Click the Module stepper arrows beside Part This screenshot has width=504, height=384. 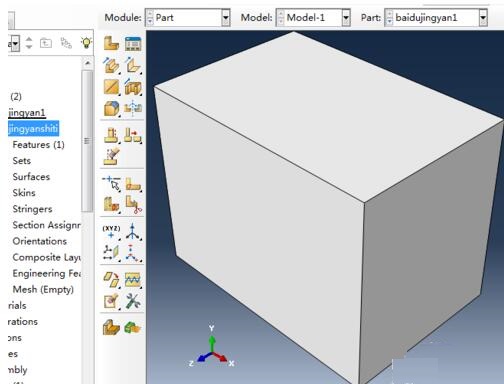pyautogui.click(x=150, y=18)
